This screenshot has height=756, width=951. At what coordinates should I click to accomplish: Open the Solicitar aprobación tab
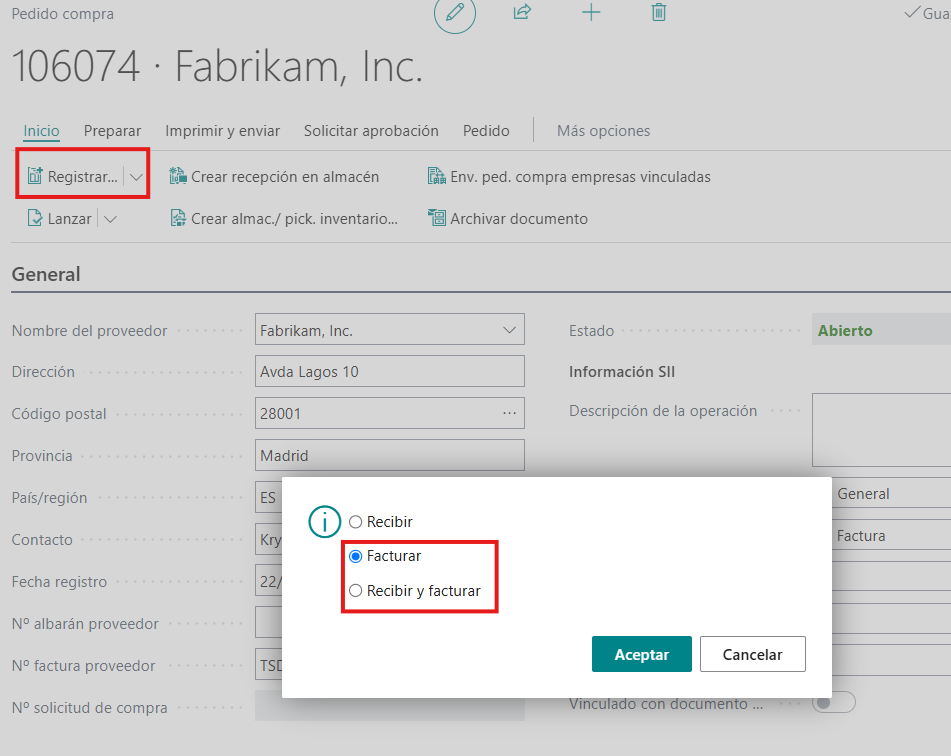click(x=371, y=131)
